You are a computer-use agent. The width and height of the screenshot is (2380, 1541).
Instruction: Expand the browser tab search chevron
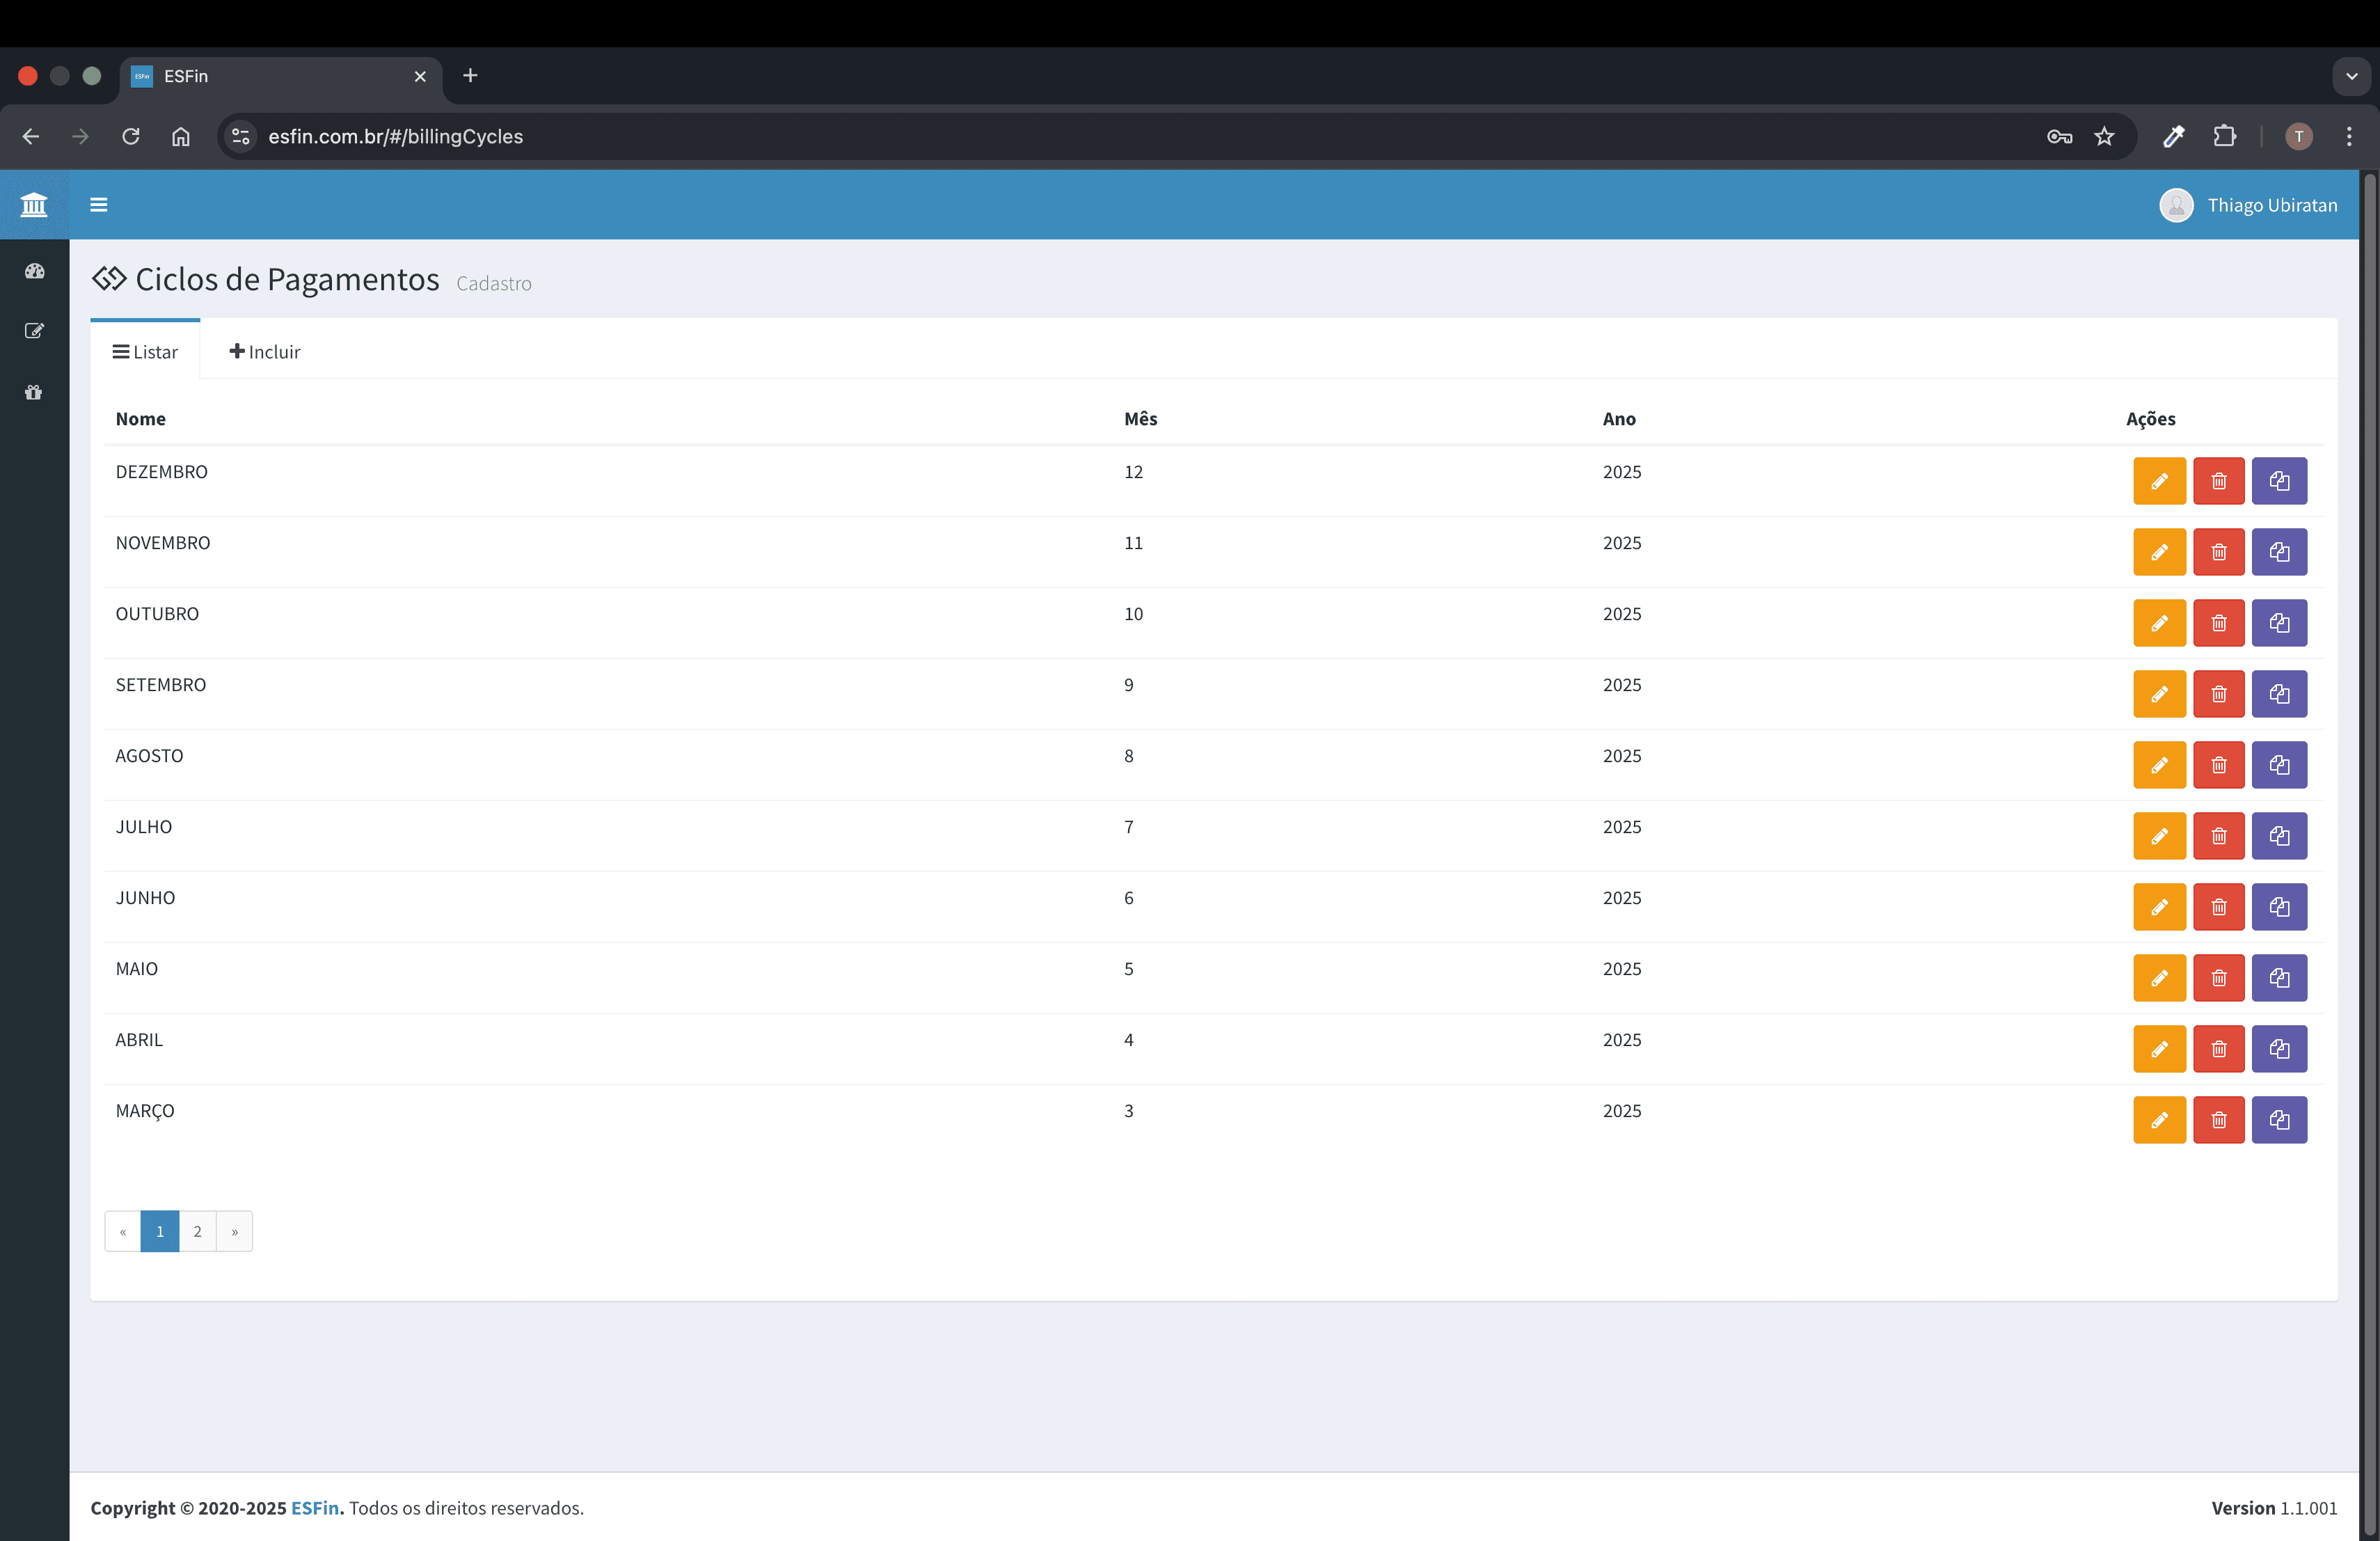[x=2351, y=76]
